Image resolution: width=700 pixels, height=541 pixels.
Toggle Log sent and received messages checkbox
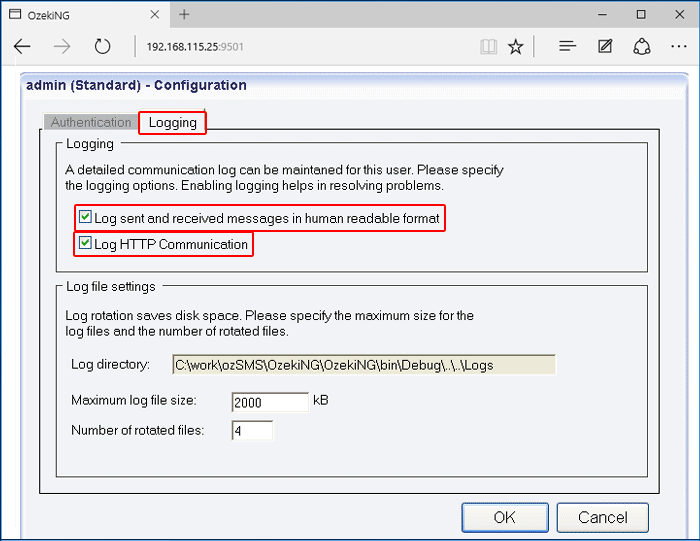tap(85, 217)
